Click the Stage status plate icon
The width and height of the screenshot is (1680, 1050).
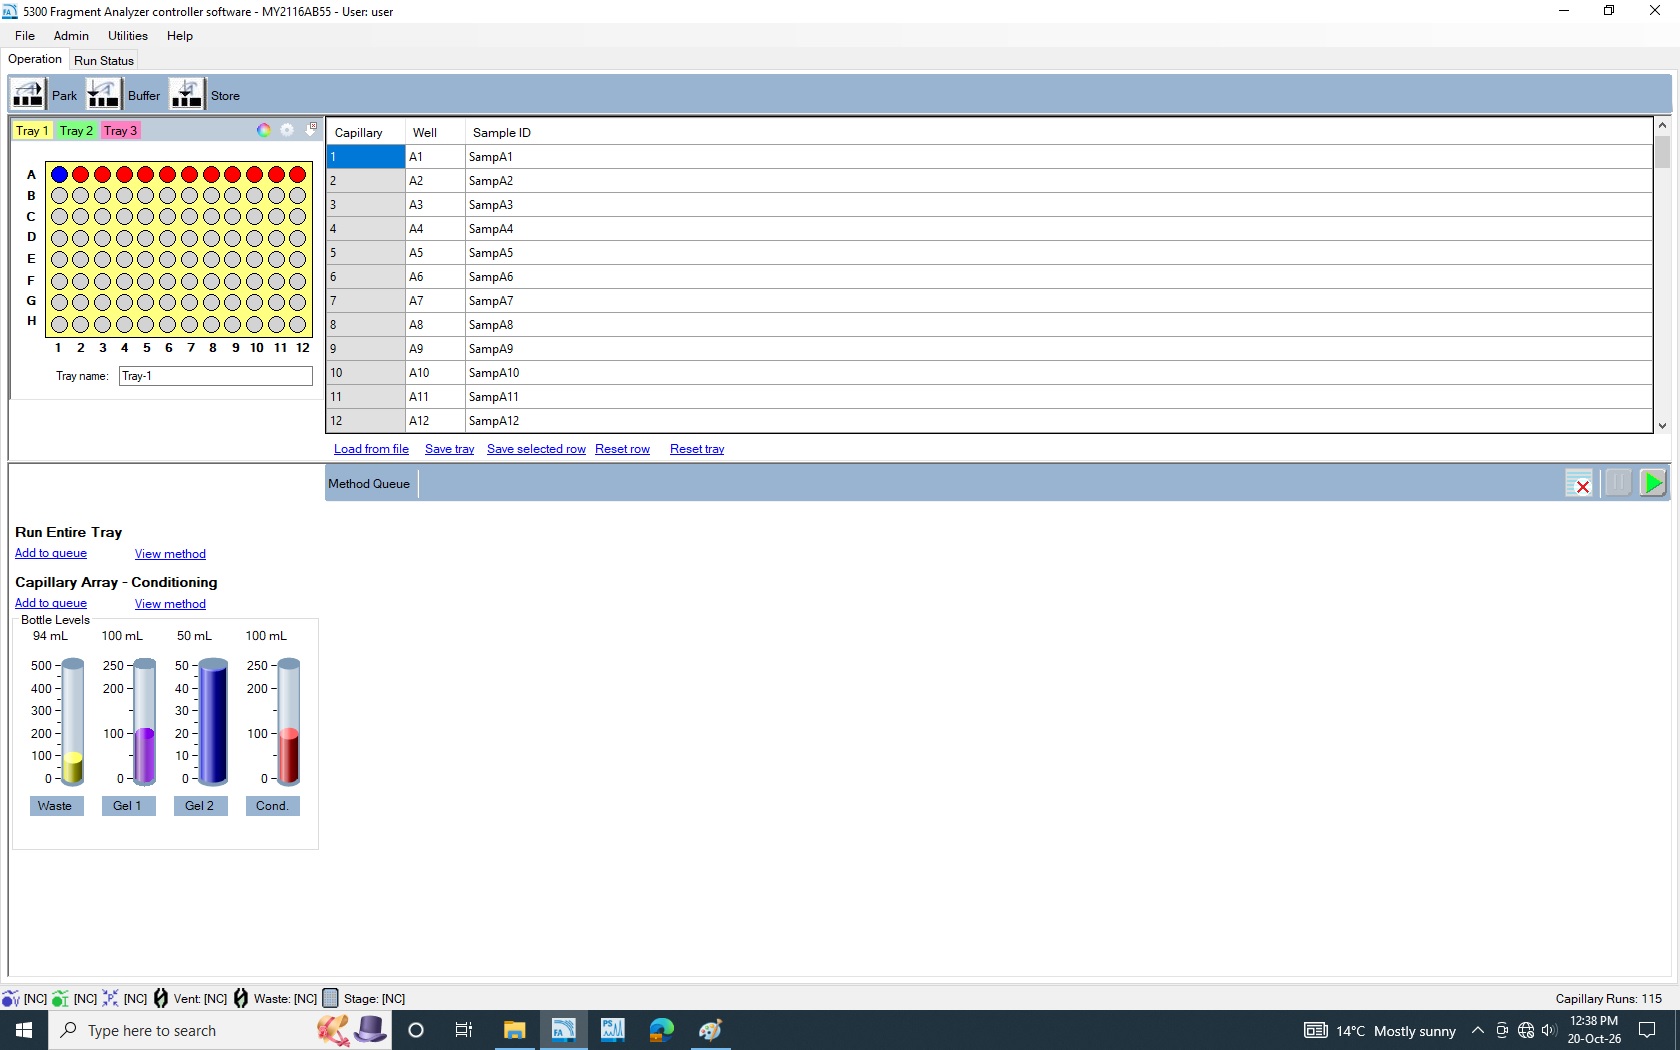pyautogui.click(x=330, y=998)
